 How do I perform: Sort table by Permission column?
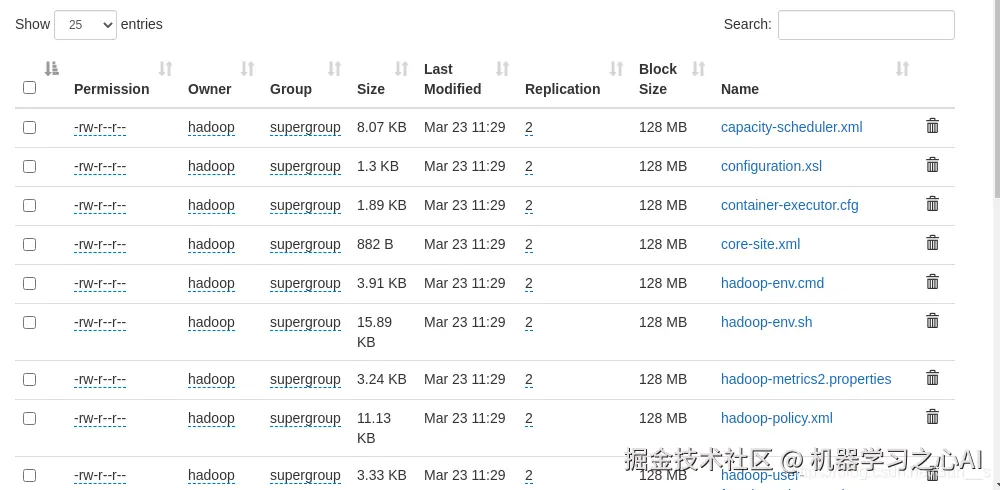(112, 89)
